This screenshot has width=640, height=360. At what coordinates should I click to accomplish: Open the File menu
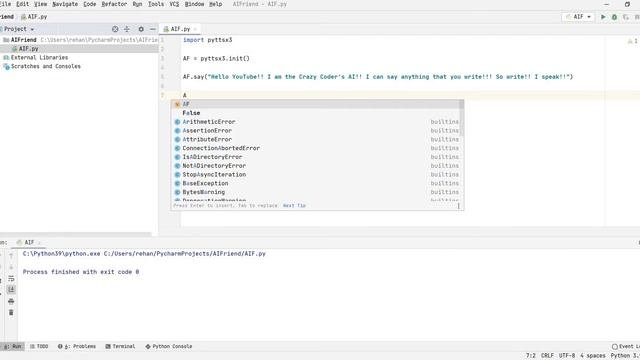point(5,4)
